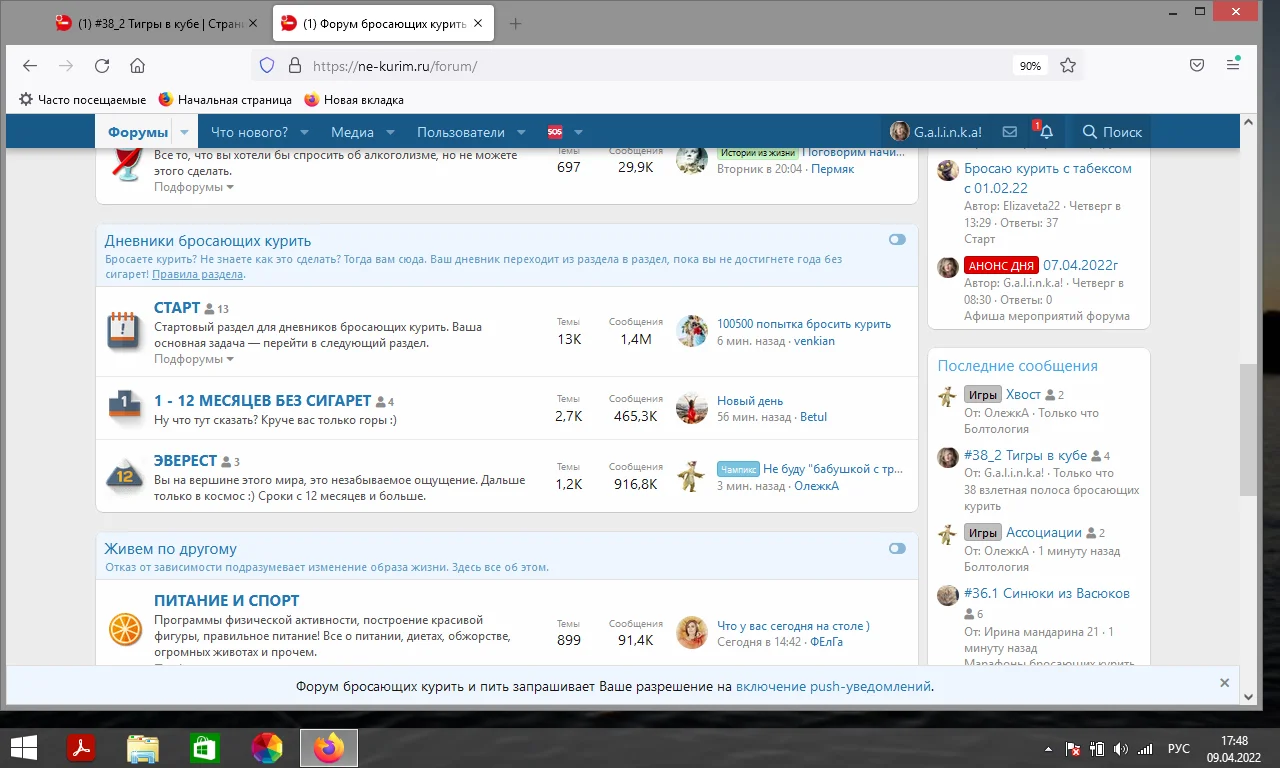Click the 1 - 12 месяцев section icon
The height and width of the screenshot is (768, 1280).
125,406
